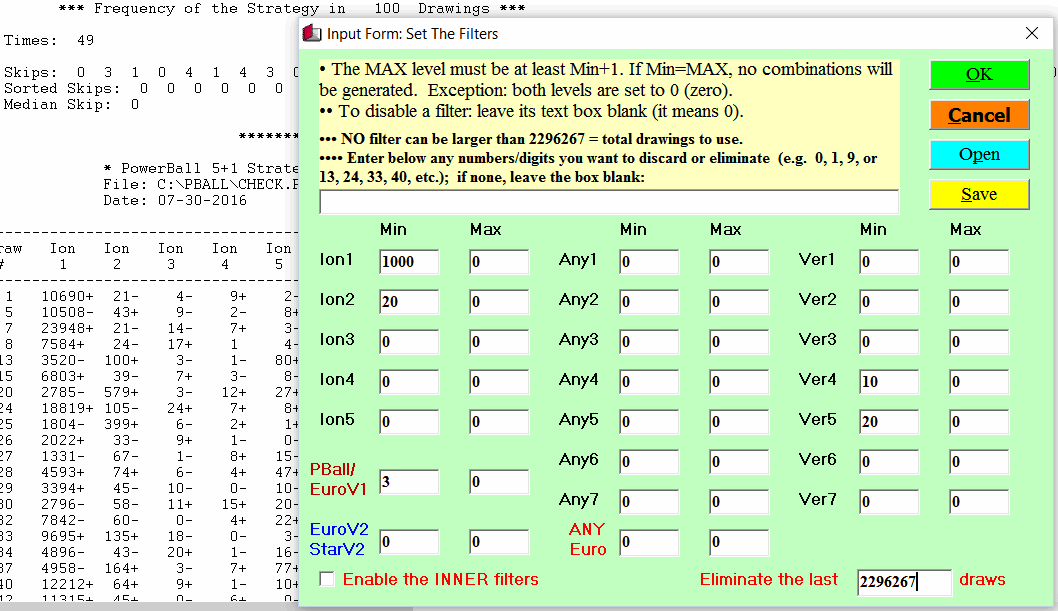Select the Ver4 Min input field
Image resolution: width=1058 pixels, height=611 pixels.
[x=888, y=382]
